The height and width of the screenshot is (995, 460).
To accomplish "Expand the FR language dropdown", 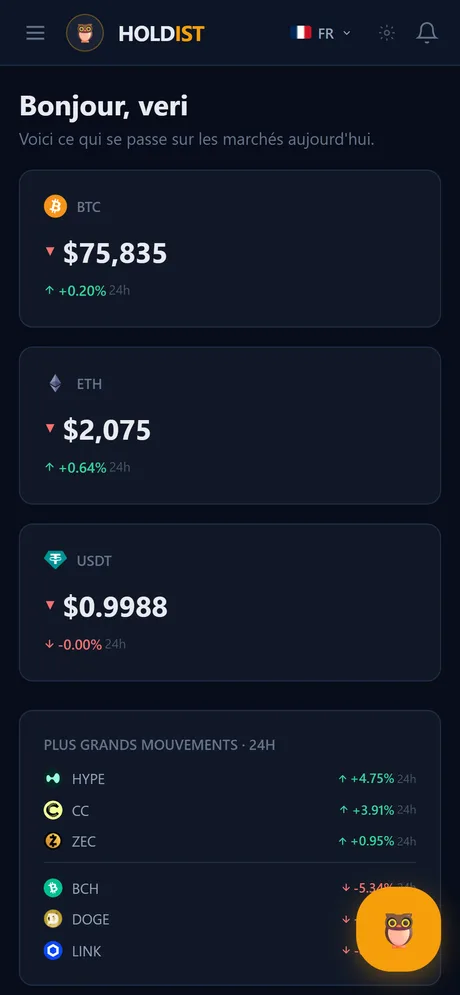I will [x=320, y=33].
